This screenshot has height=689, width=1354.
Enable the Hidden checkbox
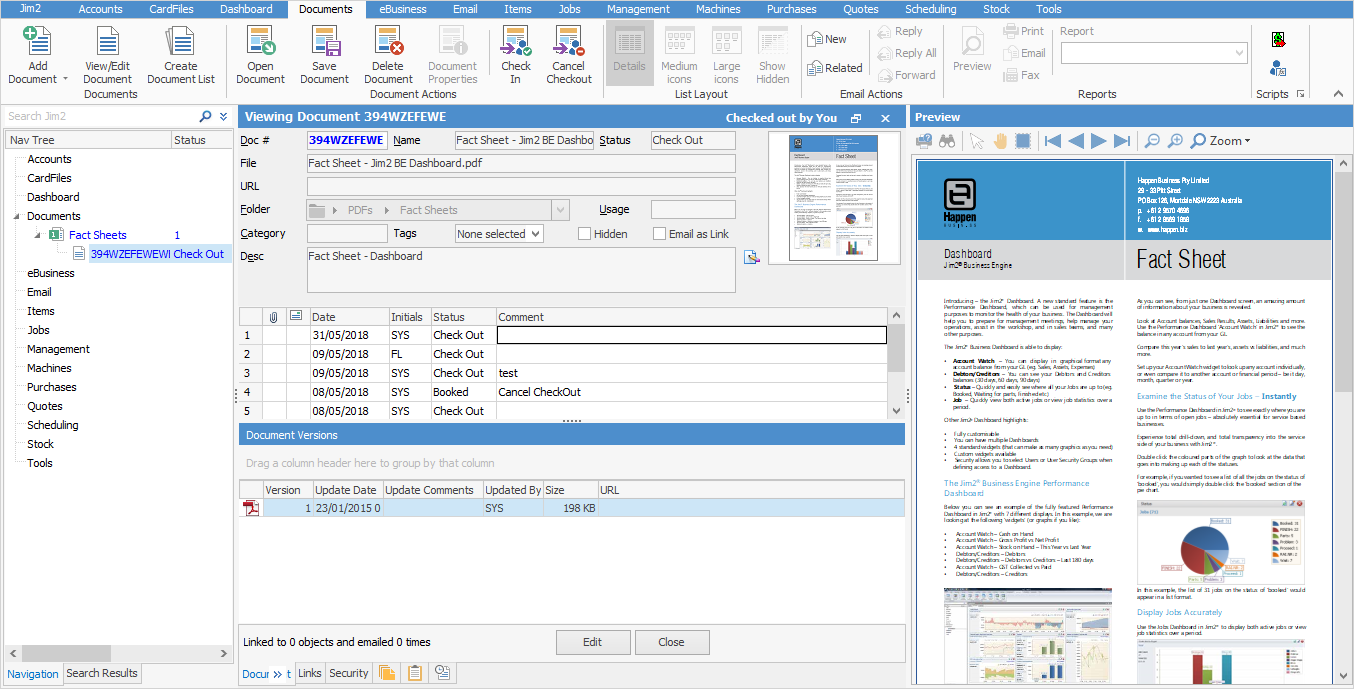click(x=585, y=234)
